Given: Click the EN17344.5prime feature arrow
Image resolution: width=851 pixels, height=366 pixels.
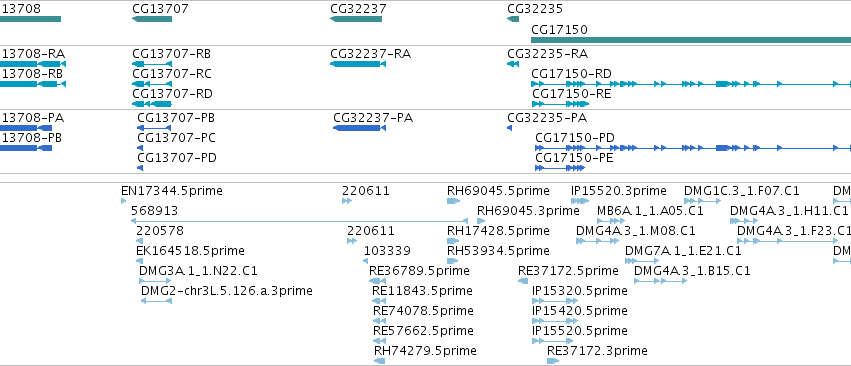Looking at the screenshot, I should point(124,201).
